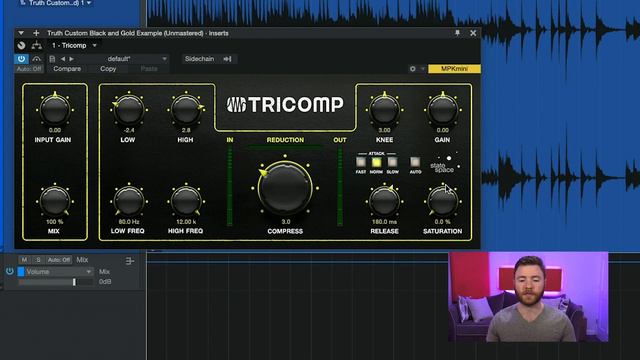Click the Low Freq knob
The width and height of the screenshot is (640, 360).
click(x=129, y=201)
